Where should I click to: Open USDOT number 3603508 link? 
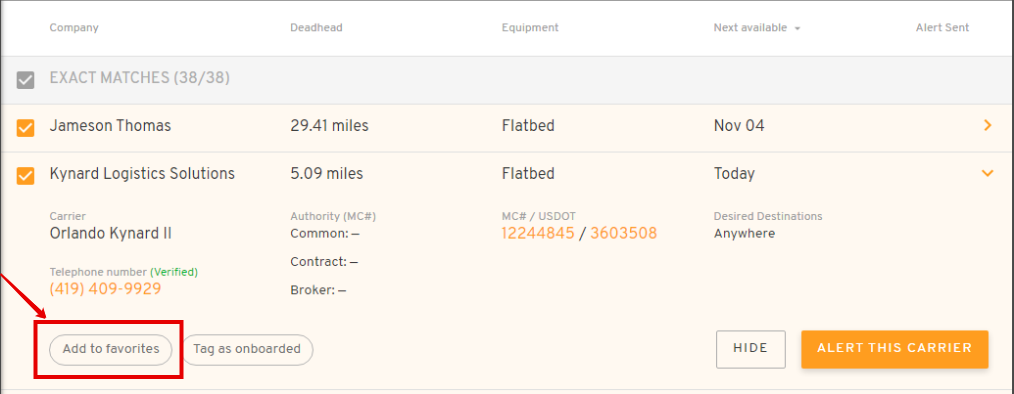[x=623, y=234]
